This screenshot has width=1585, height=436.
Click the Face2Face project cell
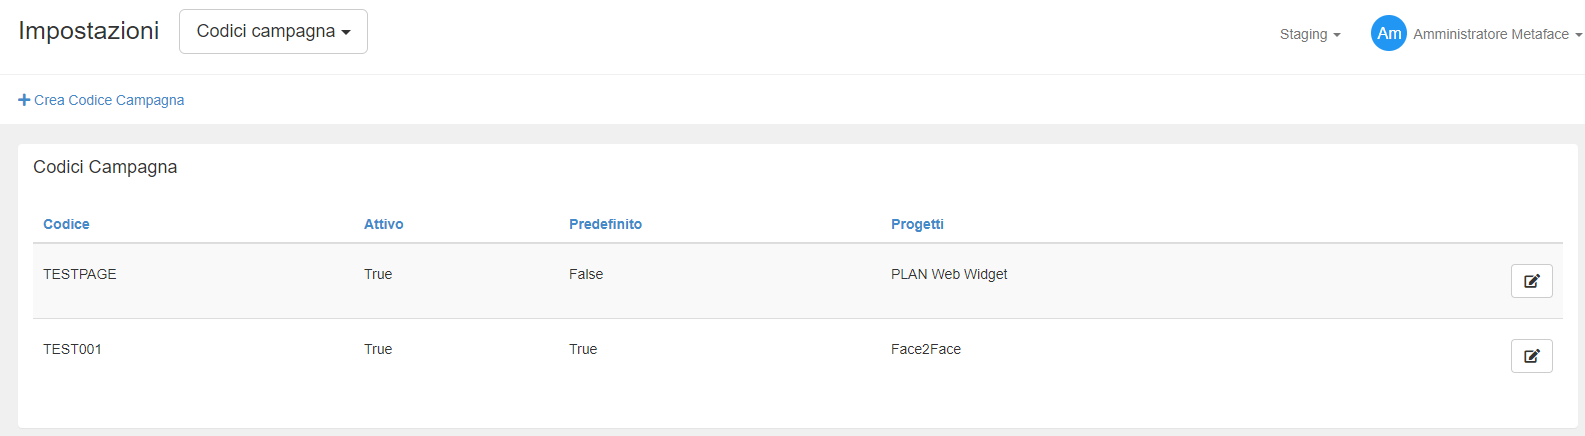click(926, 349)
